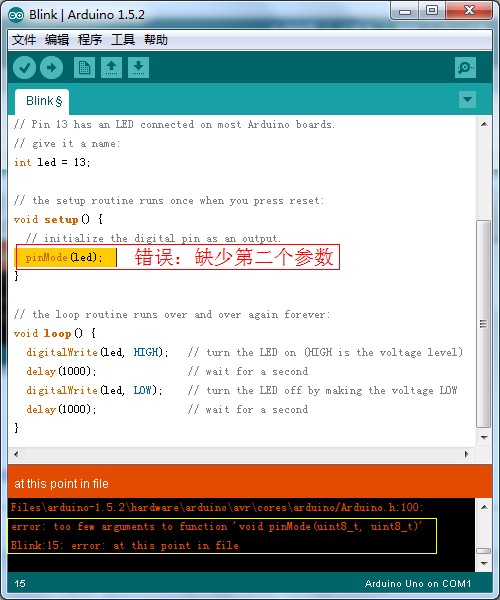Viewport: 500px width, 600px height.
Task: Maximize the Arduino window
Action: [432, 10]
